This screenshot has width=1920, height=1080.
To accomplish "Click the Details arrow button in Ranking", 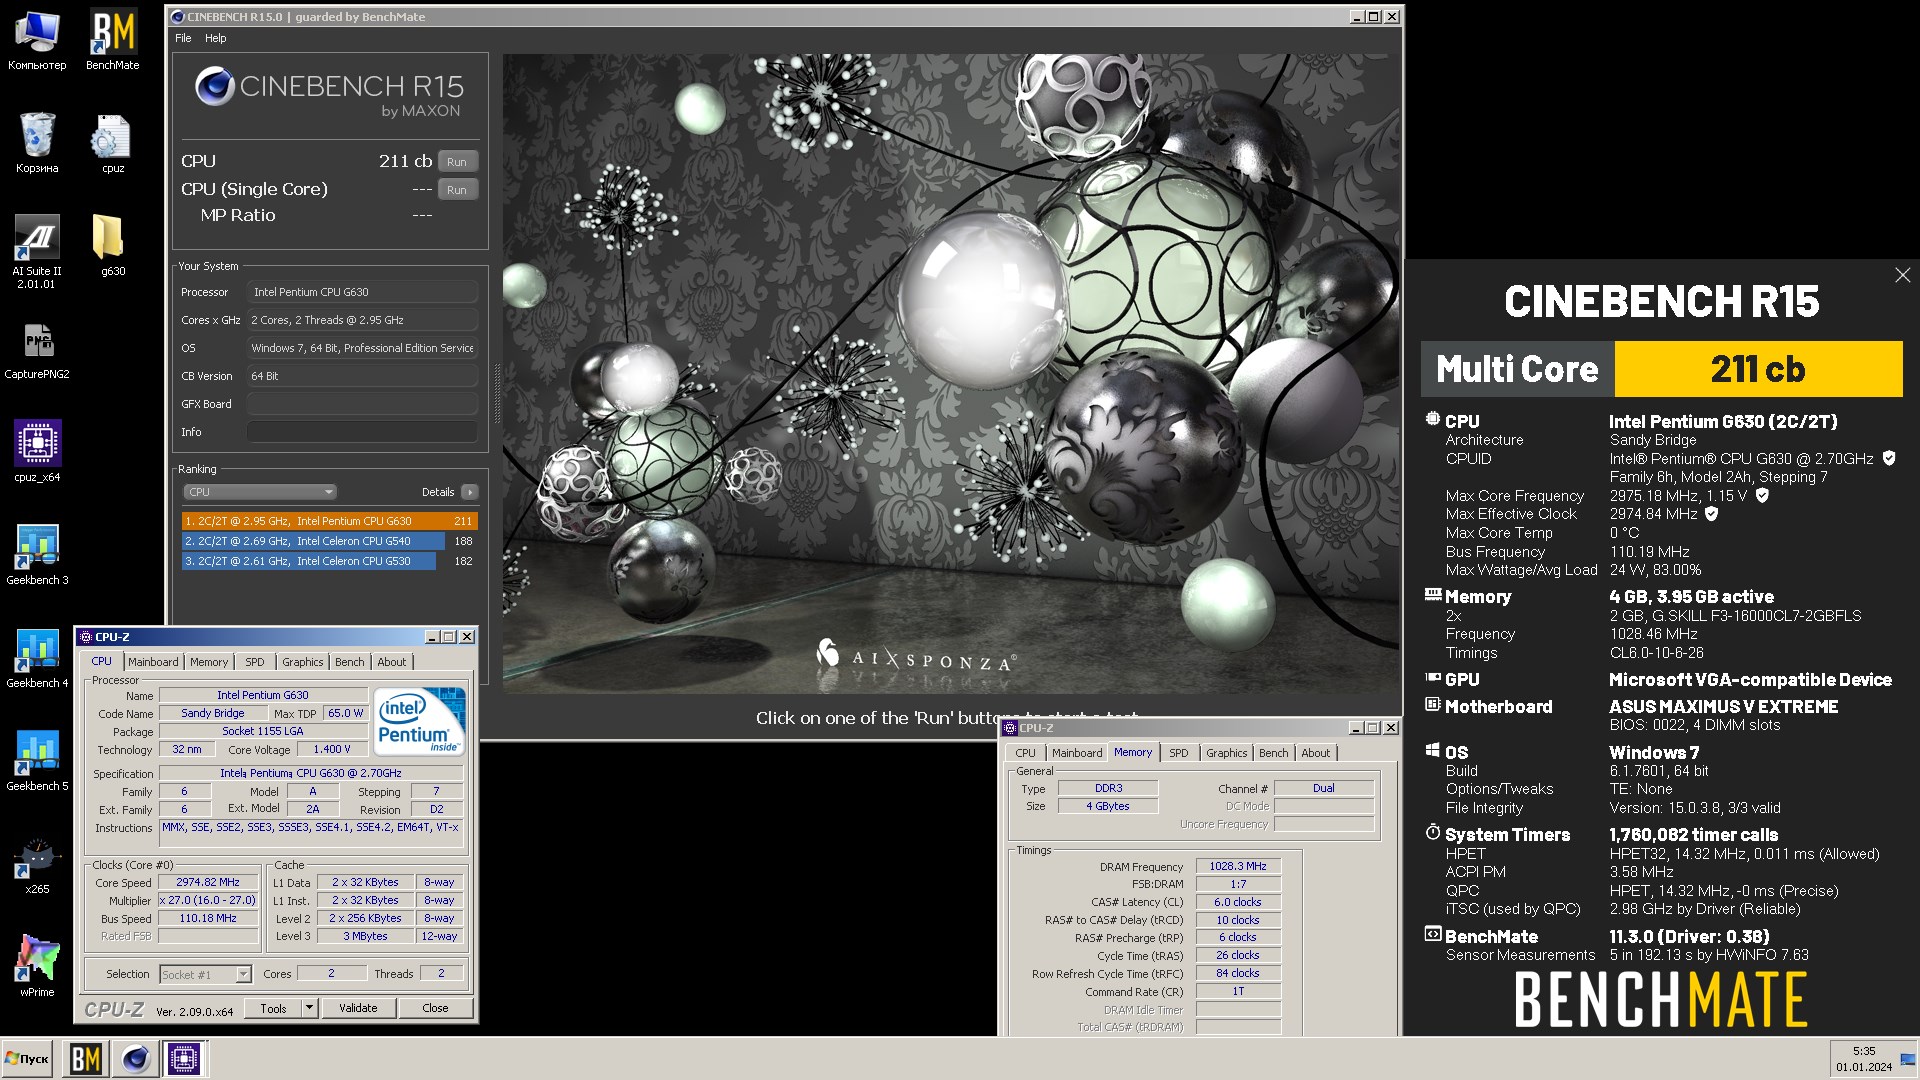I will [469, 492].
